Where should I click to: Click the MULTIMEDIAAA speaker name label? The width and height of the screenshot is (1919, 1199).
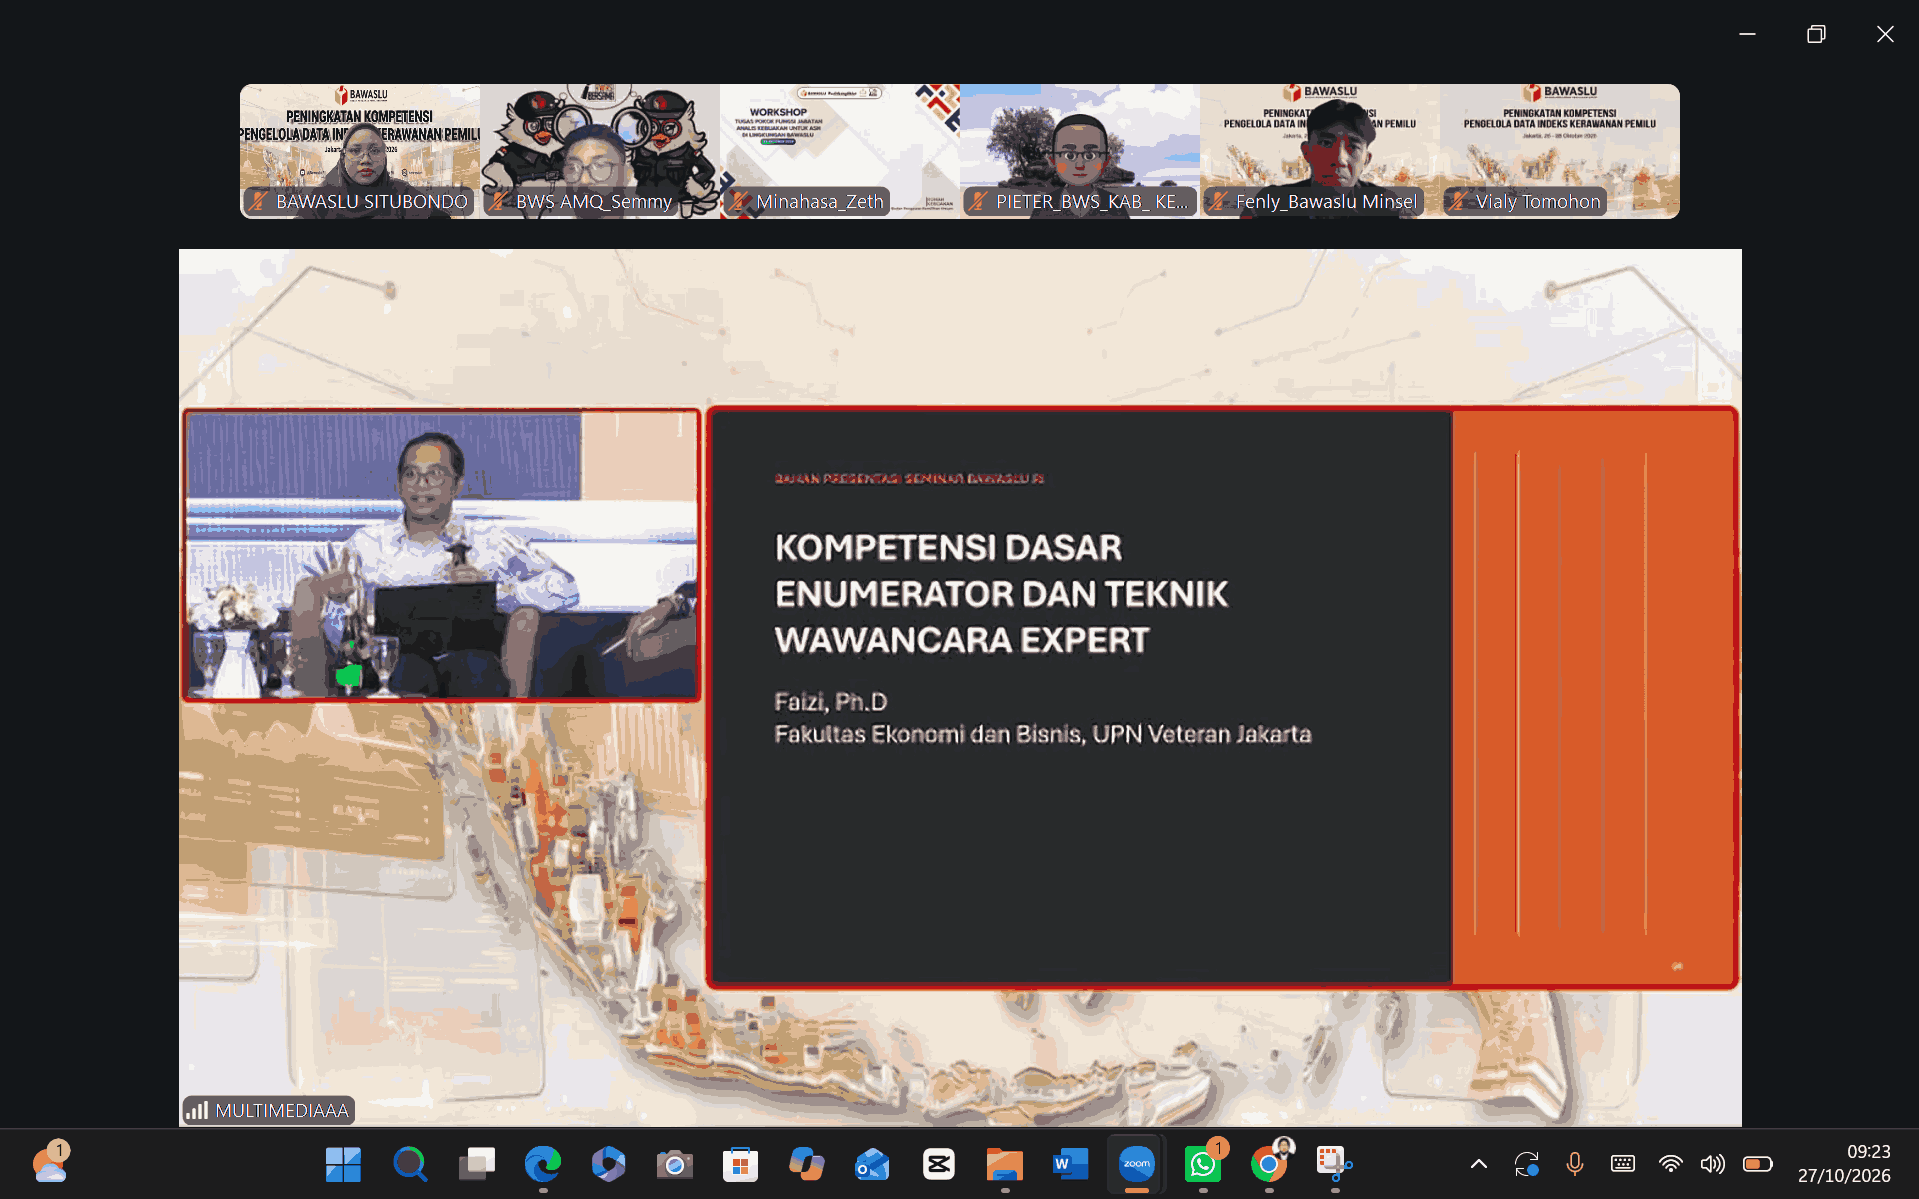tap(282, 1110)
